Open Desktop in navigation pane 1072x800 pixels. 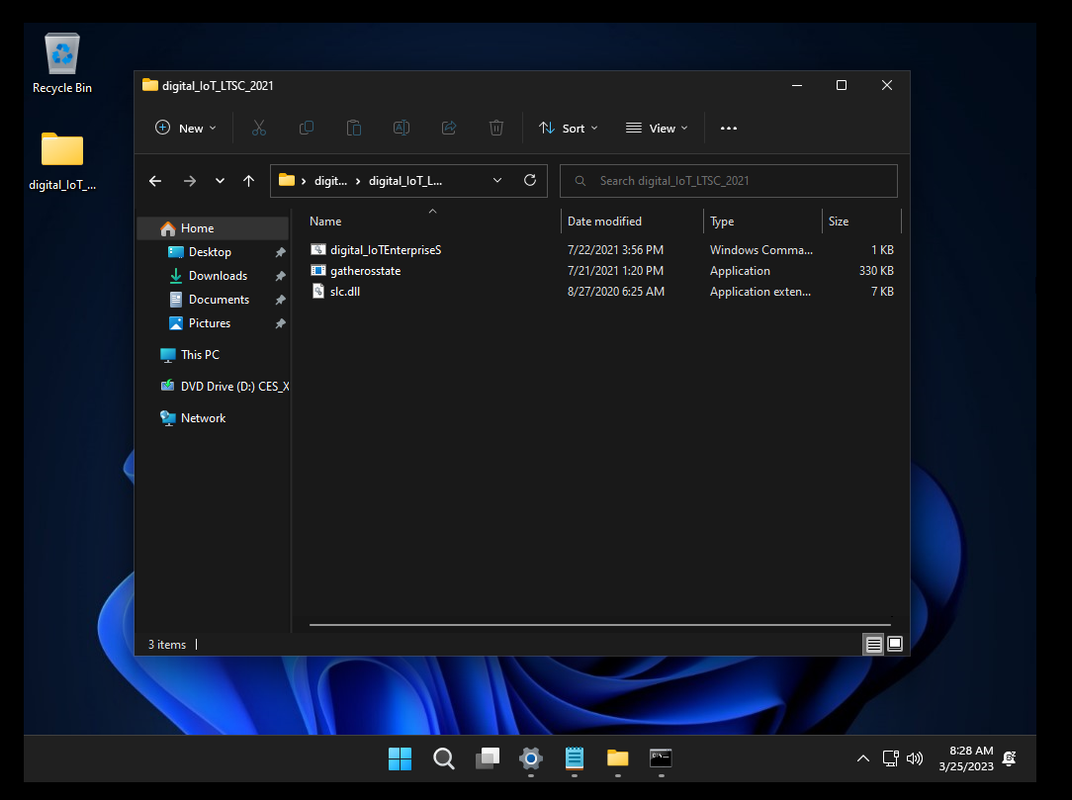210,252
